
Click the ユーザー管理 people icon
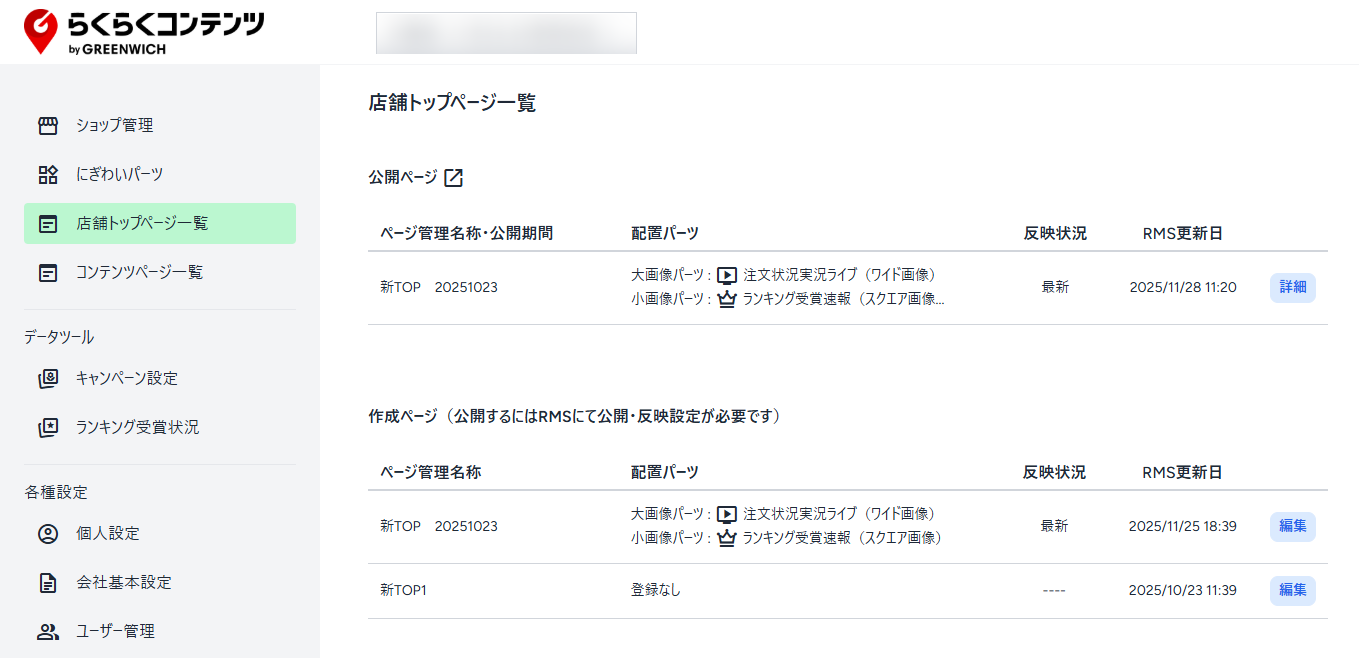(x=48, y=632)
